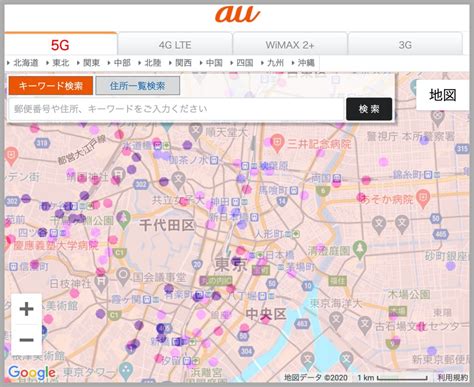474x387 pixels.
Task: Click the 千代田区 ward label
Action: click(167, 226)
